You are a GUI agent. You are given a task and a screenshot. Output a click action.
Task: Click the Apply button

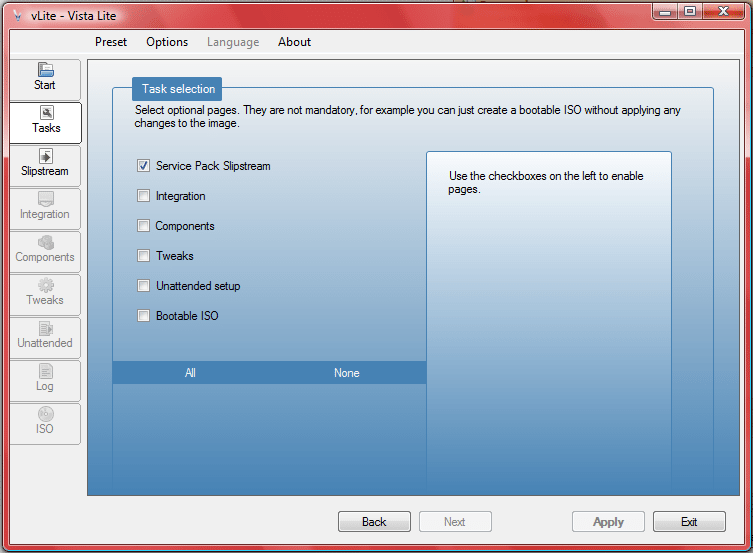click(608, 521)
